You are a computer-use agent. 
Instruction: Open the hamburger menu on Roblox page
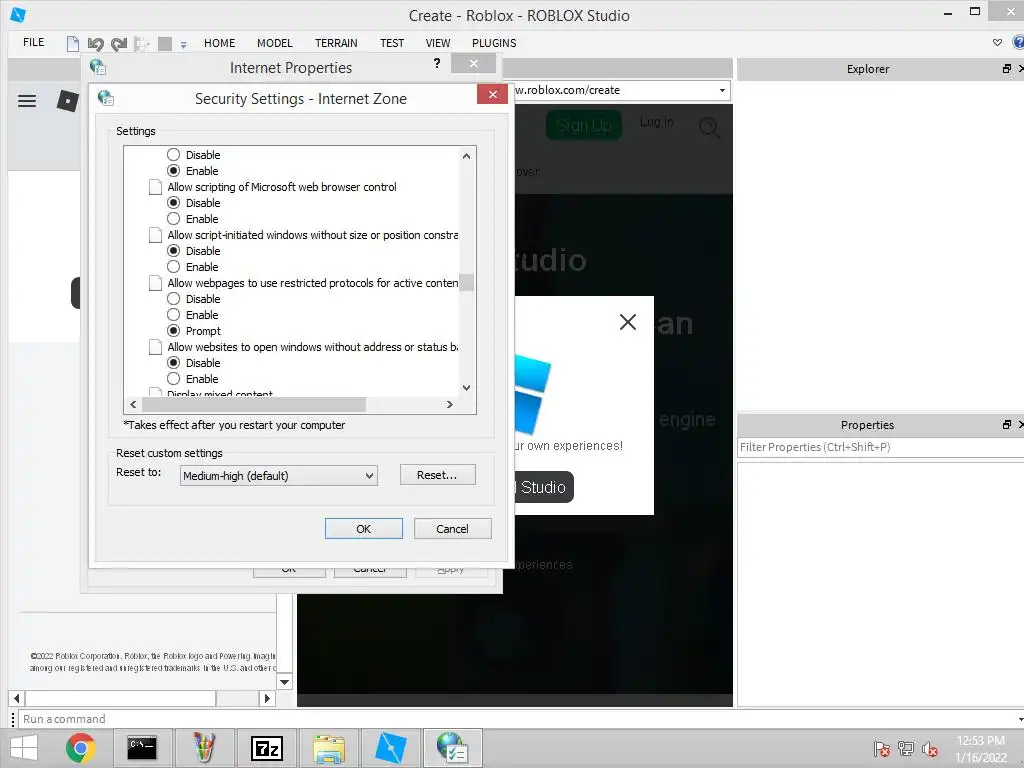click(x=27, y=101)
